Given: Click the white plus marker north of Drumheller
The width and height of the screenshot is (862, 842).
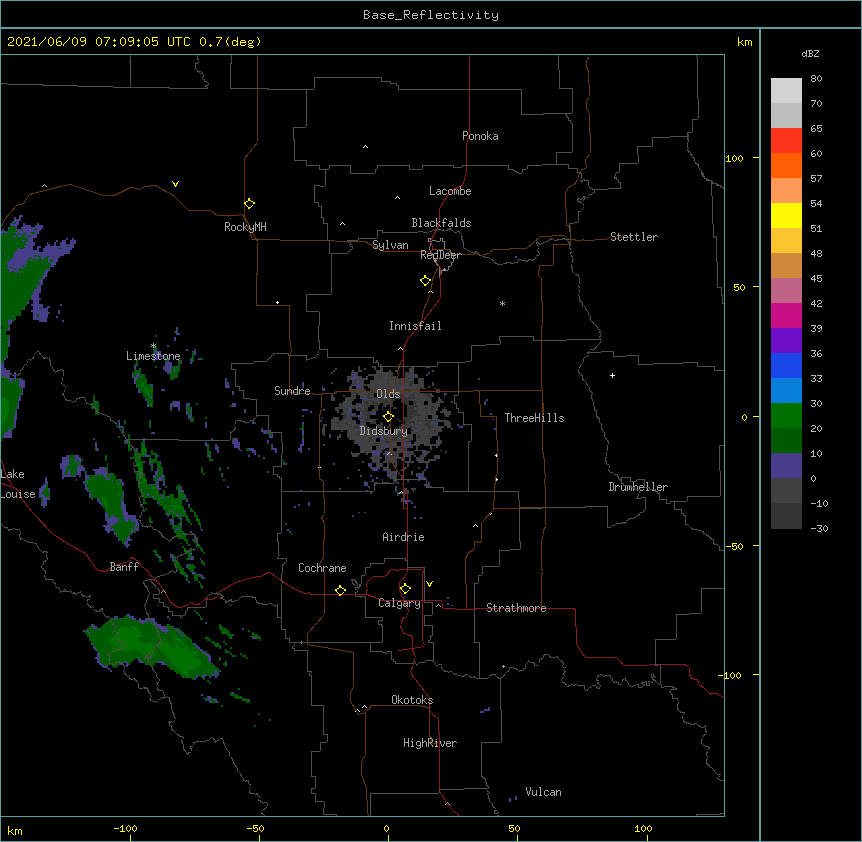Looking at the screenshot, I should (x=612, y=375).
